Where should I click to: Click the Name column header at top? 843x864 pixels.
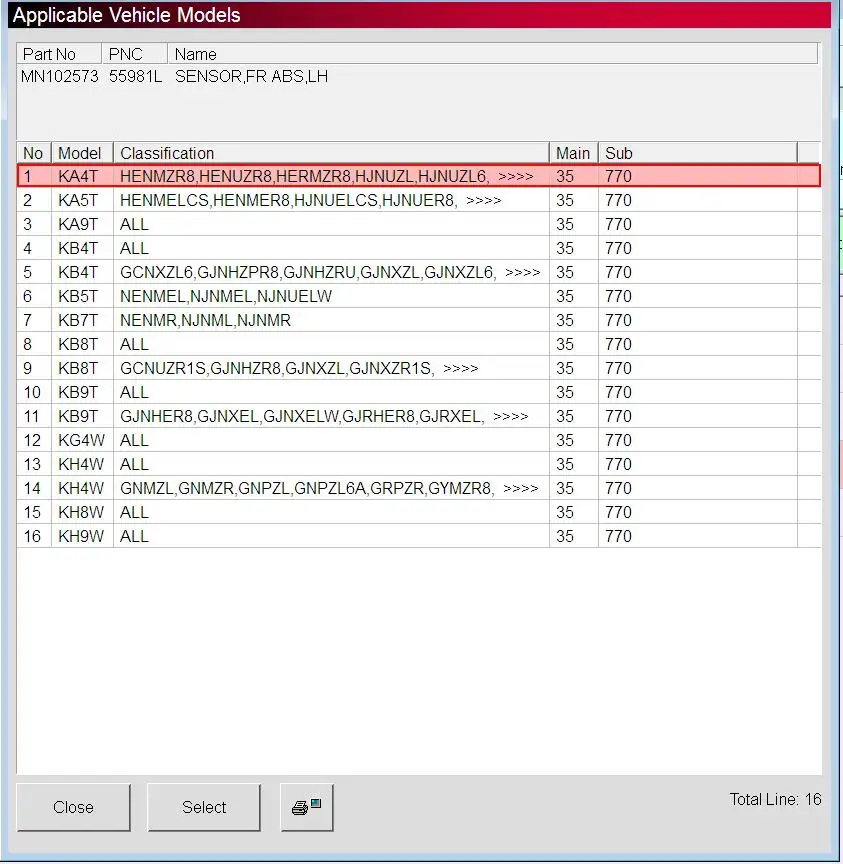tap(493, 54)
